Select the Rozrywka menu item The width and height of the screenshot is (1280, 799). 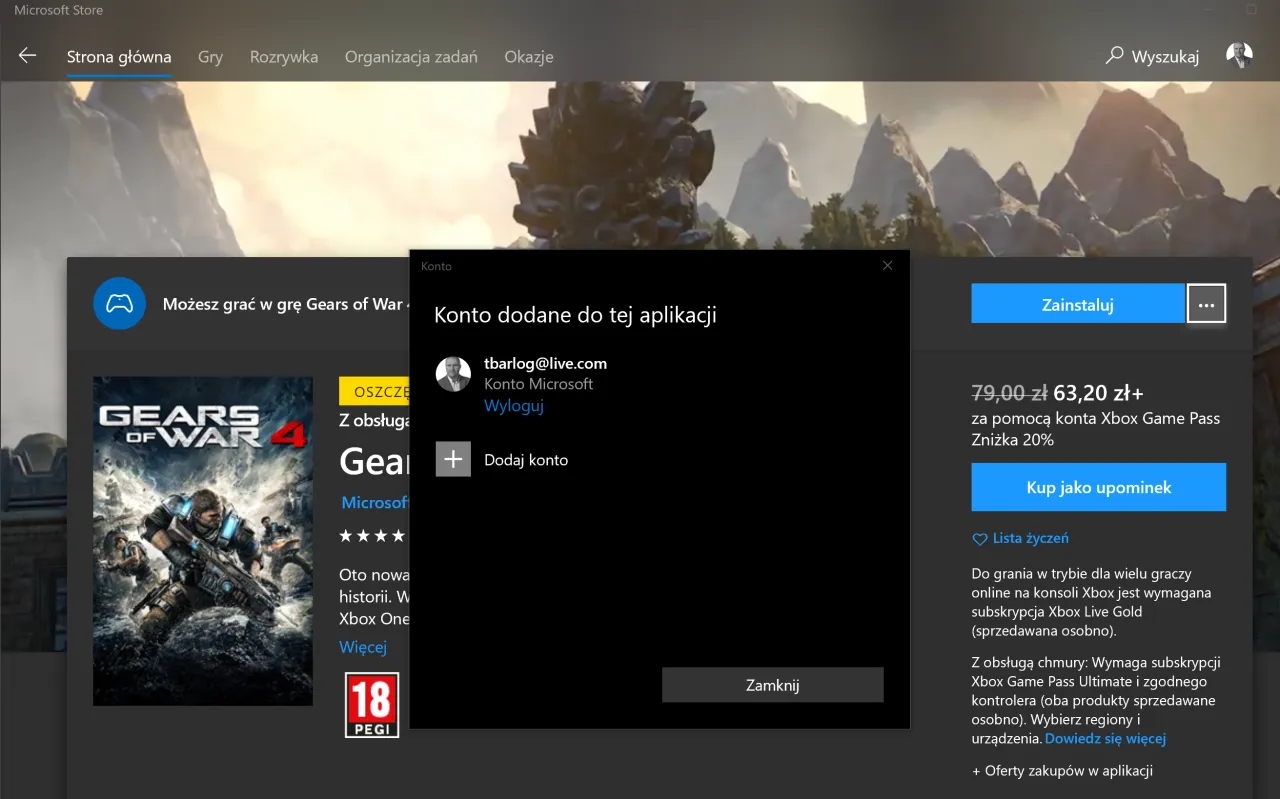[283, 57]
